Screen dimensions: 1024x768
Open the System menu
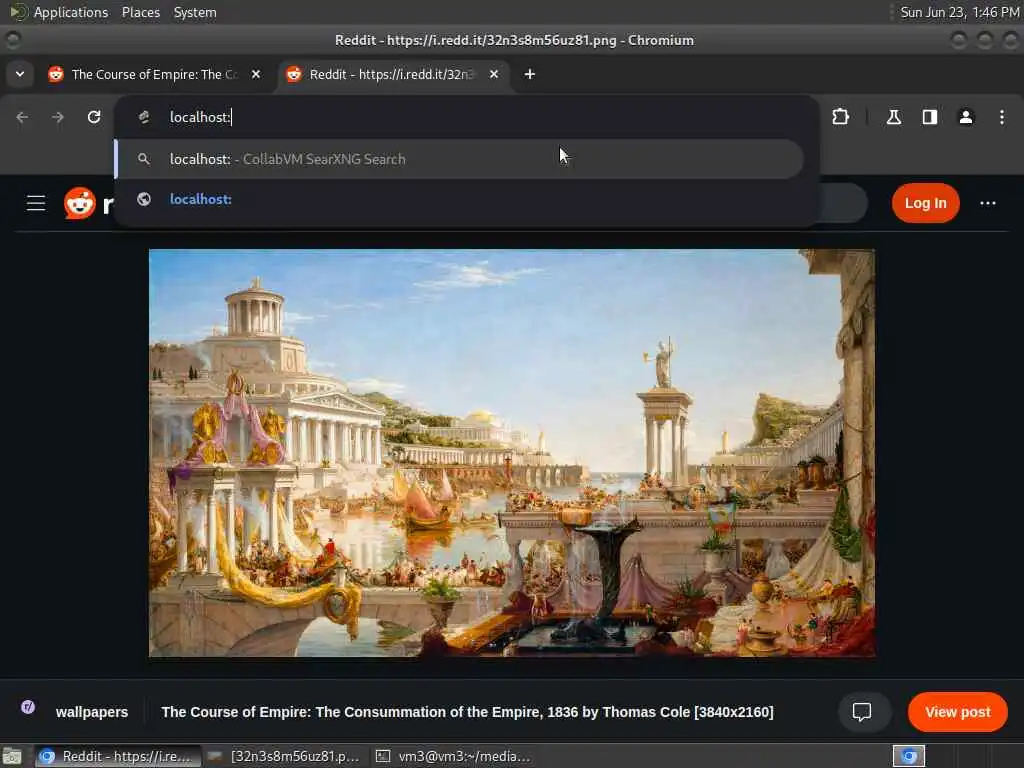[195, 12]
